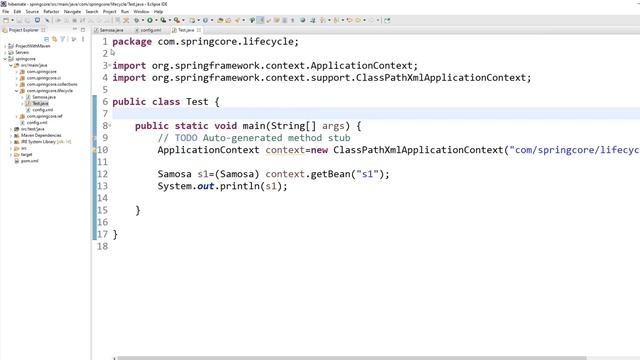Open the Project menu

[x=109, y=12]
